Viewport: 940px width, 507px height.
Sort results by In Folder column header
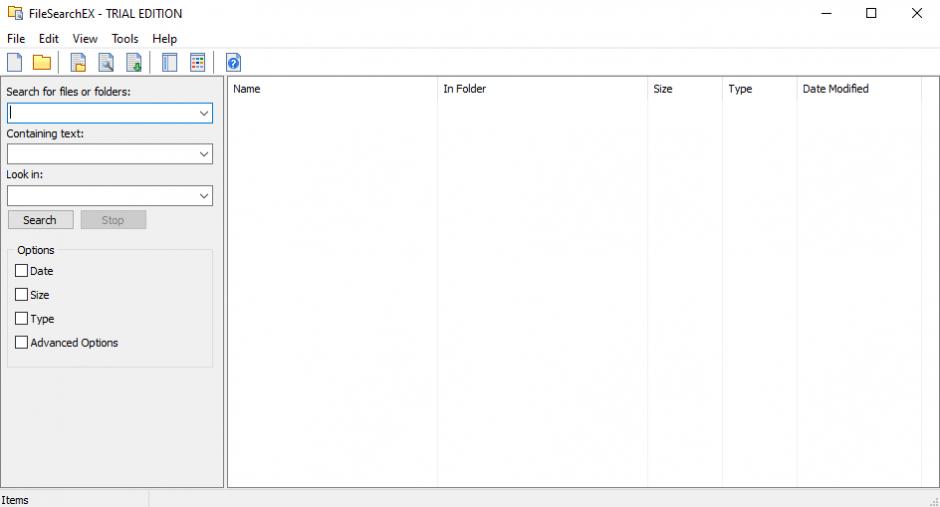pyautogui.click(x=543, y=89)
